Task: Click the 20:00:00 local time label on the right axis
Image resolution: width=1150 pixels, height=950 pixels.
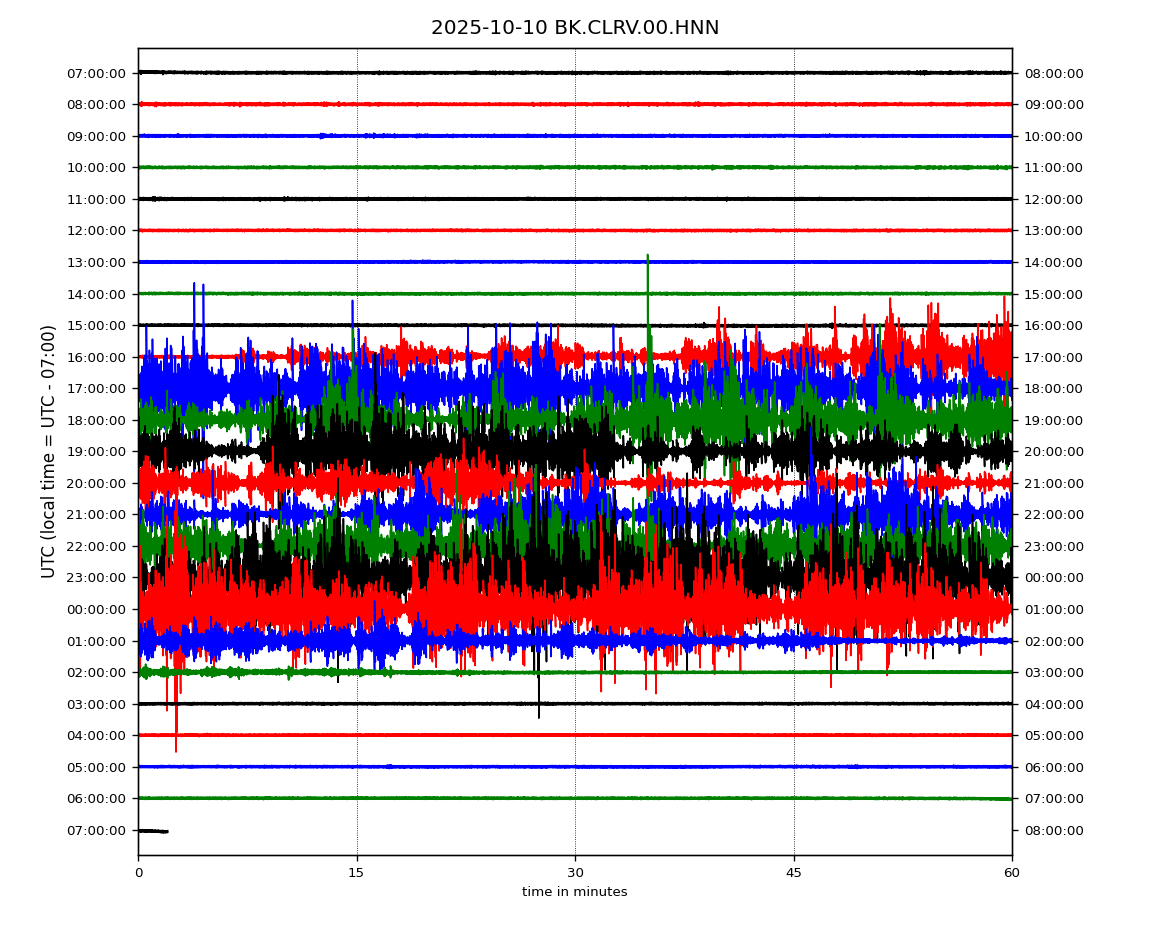Action: click(1053, 452)
